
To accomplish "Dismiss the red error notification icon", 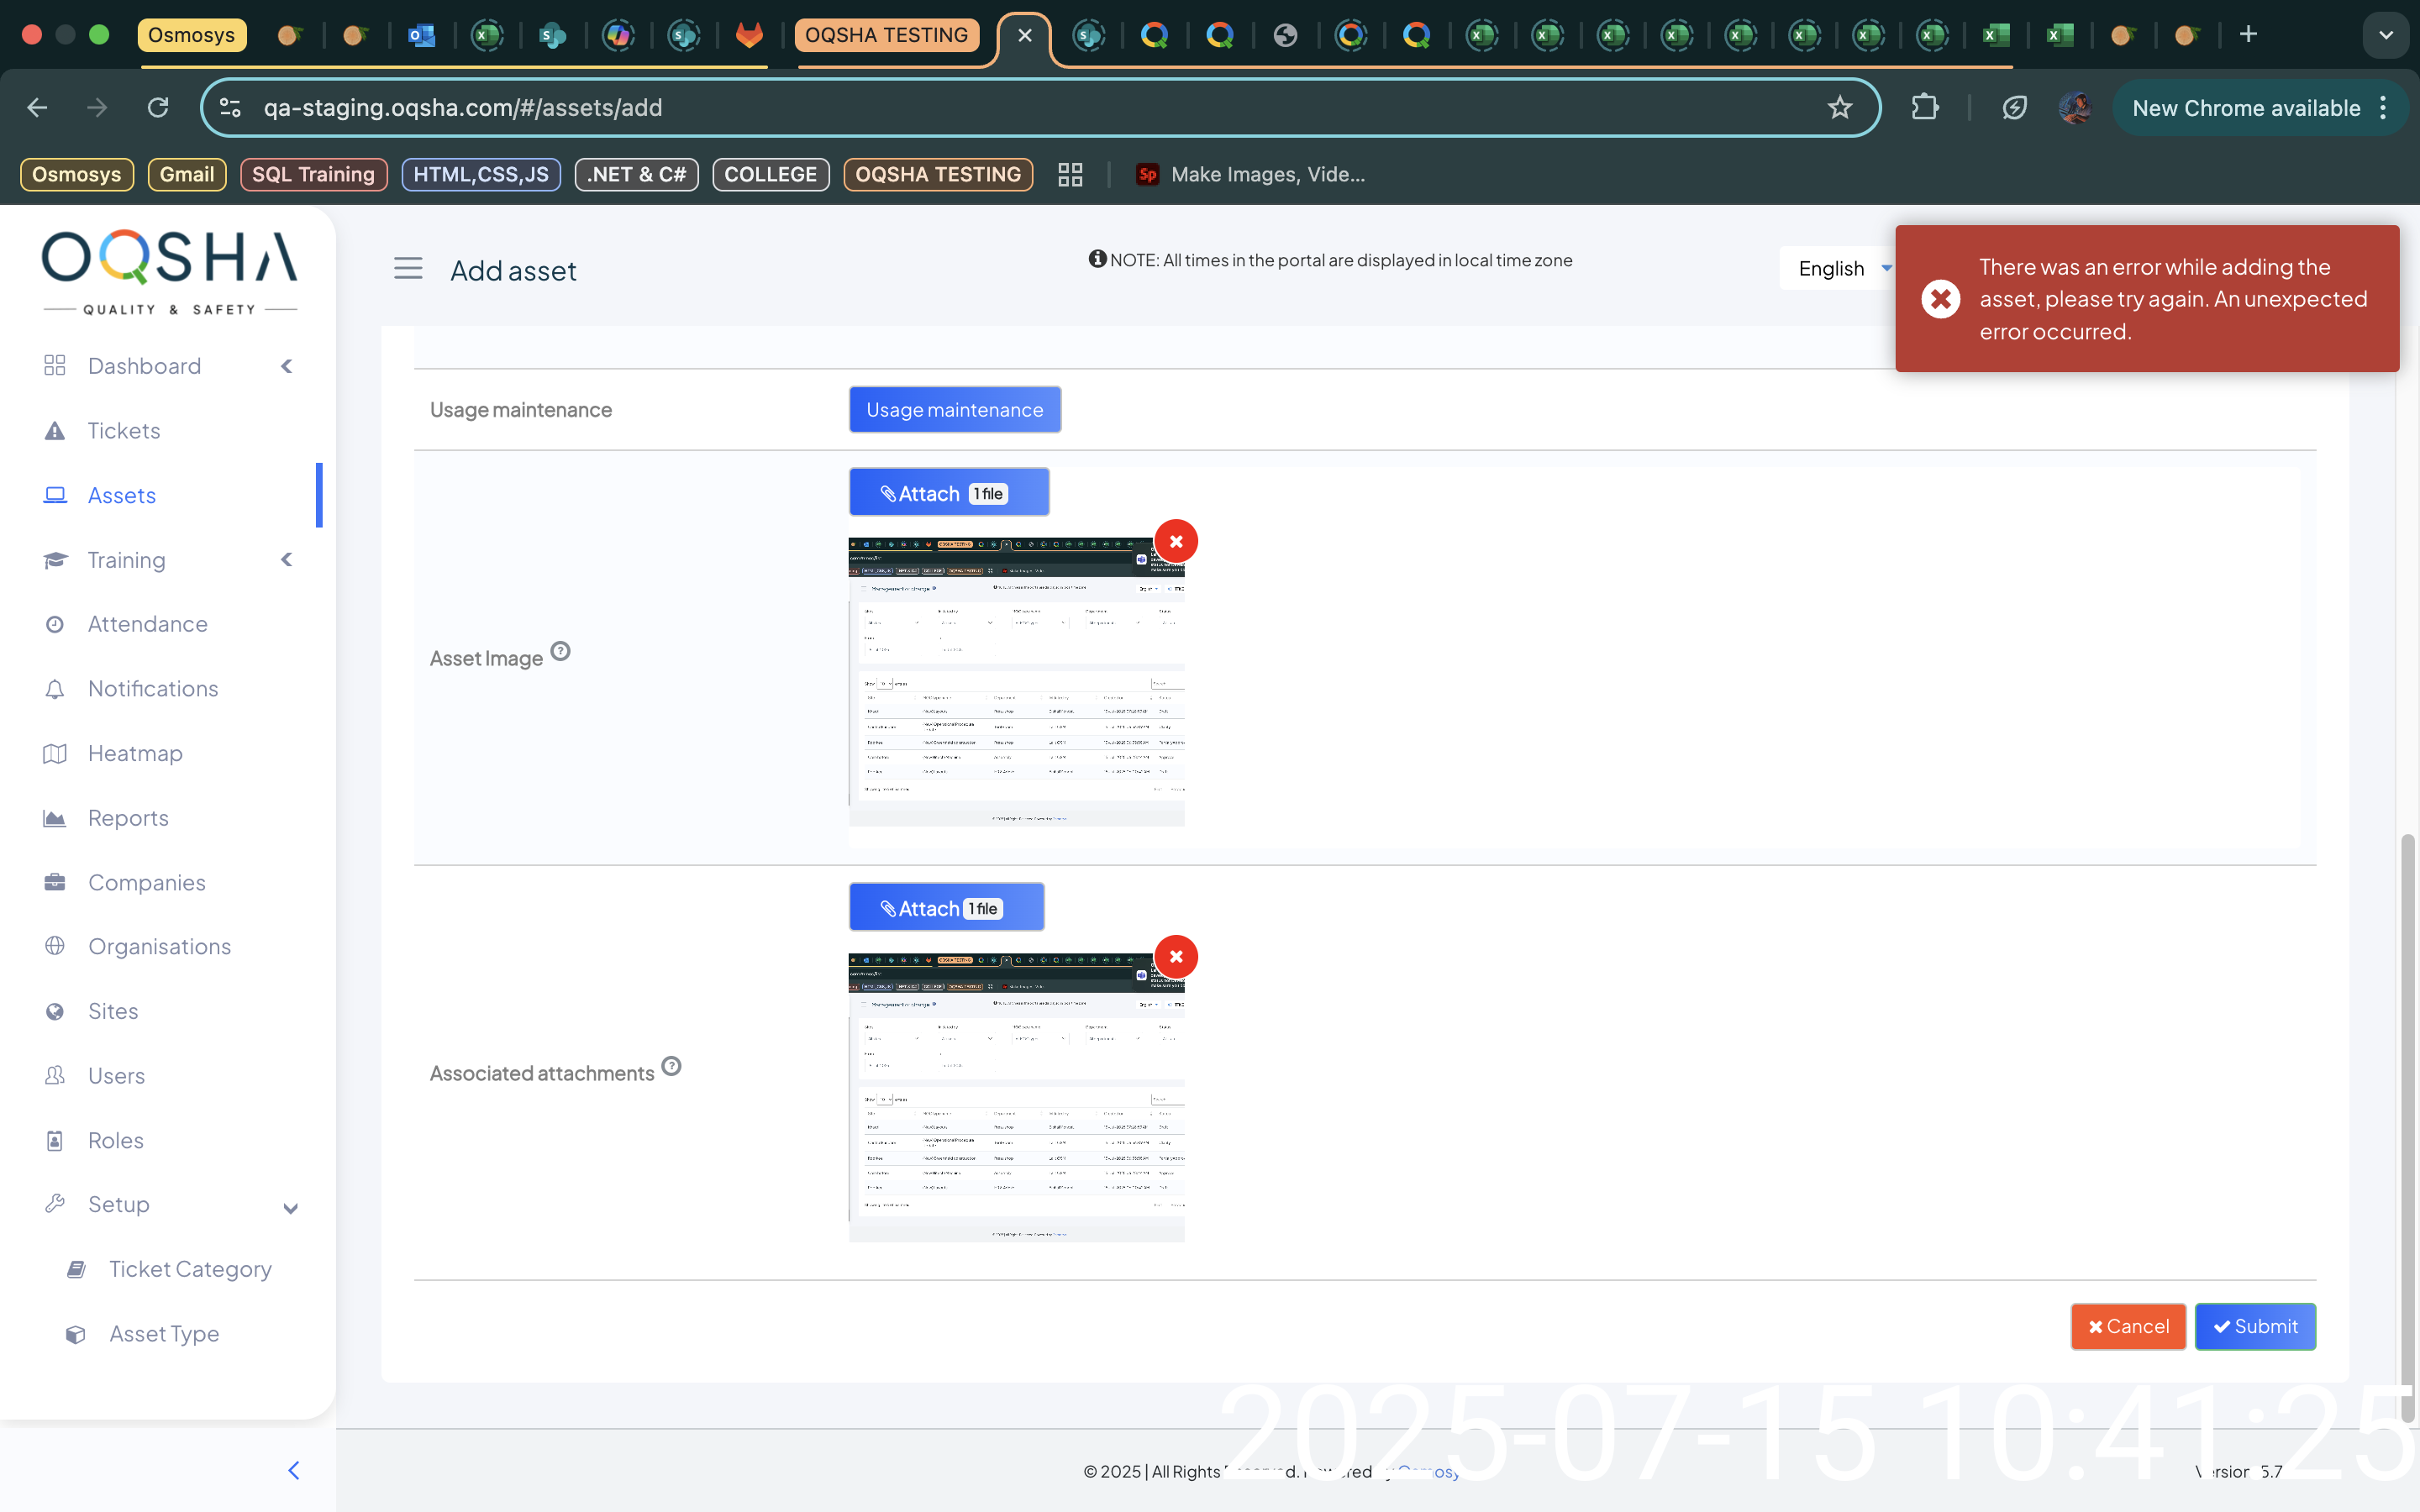I will coord(1940,299).
